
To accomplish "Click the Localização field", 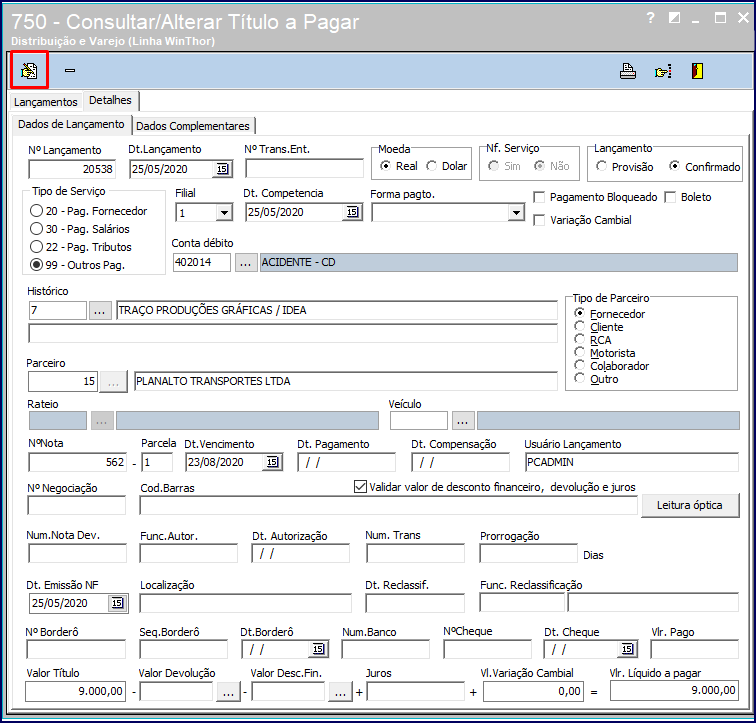I will [x=246, y=603].
